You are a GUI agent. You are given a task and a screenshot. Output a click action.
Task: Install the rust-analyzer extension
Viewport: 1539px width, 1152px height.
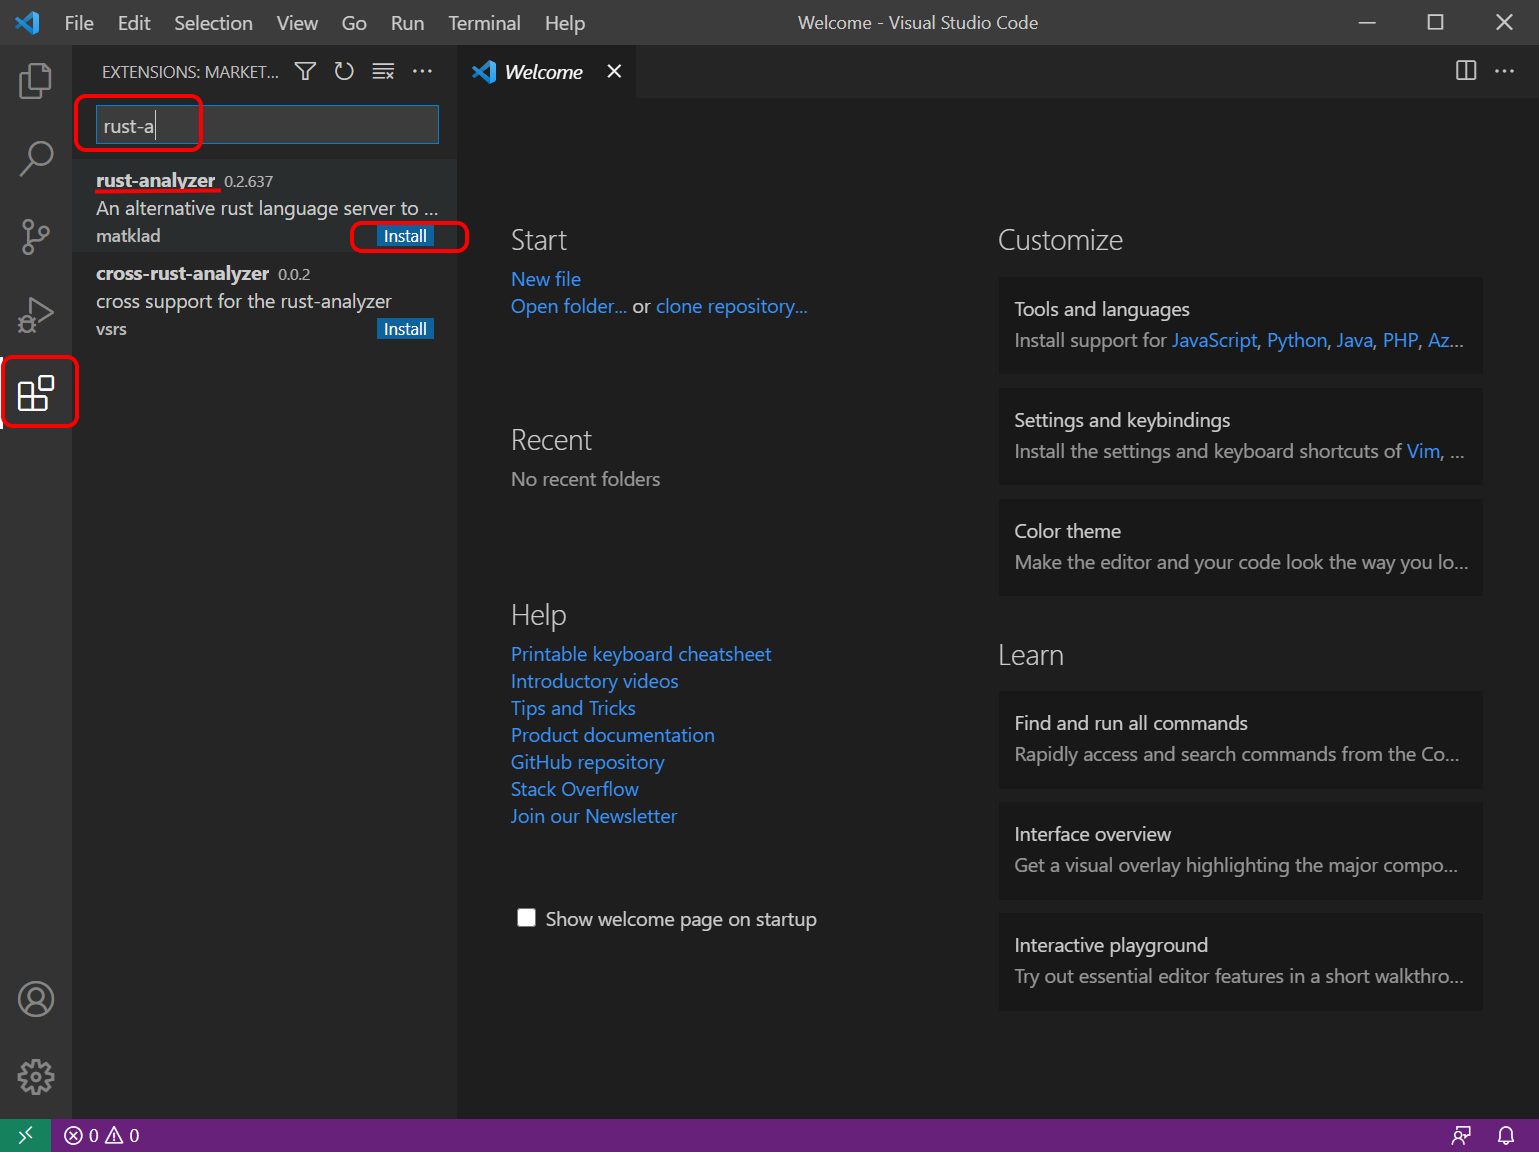405,236
